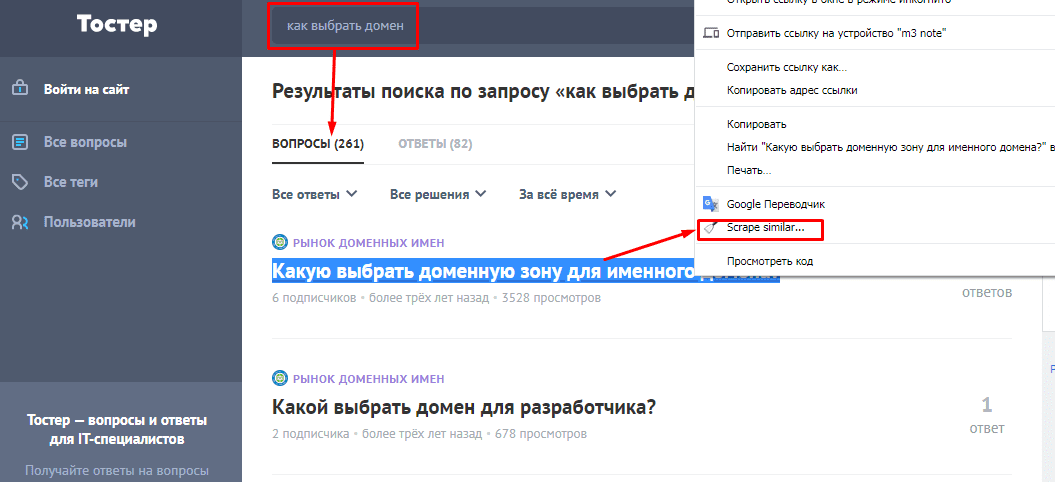1055x482 pixels.
Task: Click heading Результаты поиска по запросу
Action: coord(483,92)
